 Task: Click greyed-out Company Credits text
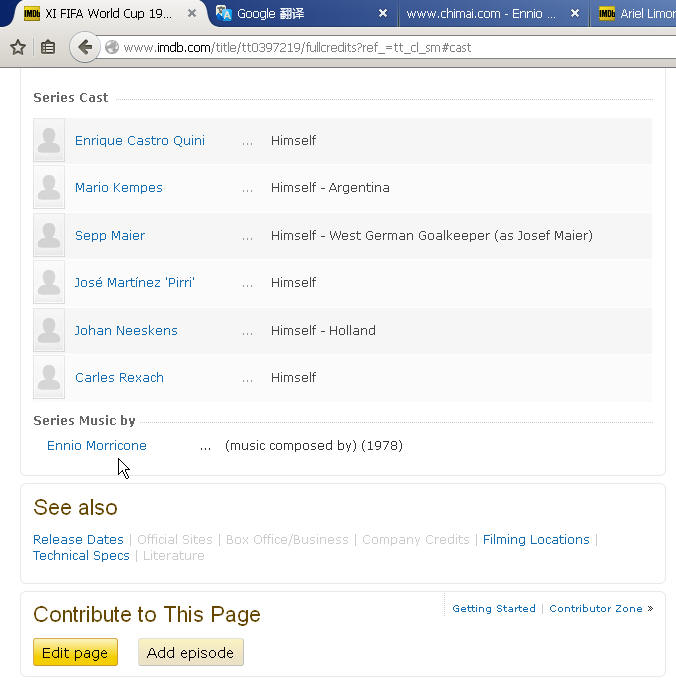click(416, 539)
